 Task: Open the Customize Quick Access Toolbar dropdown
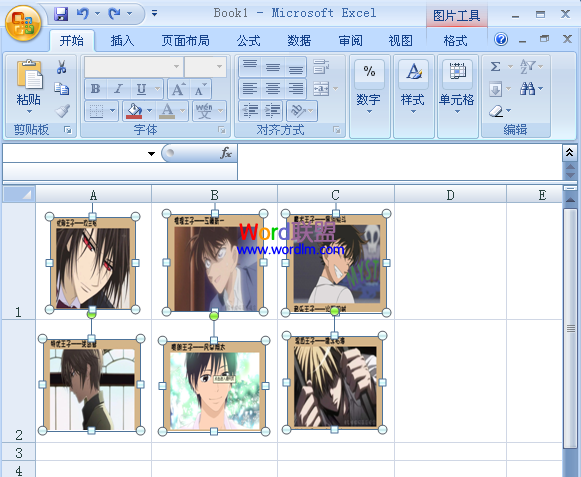155,14
